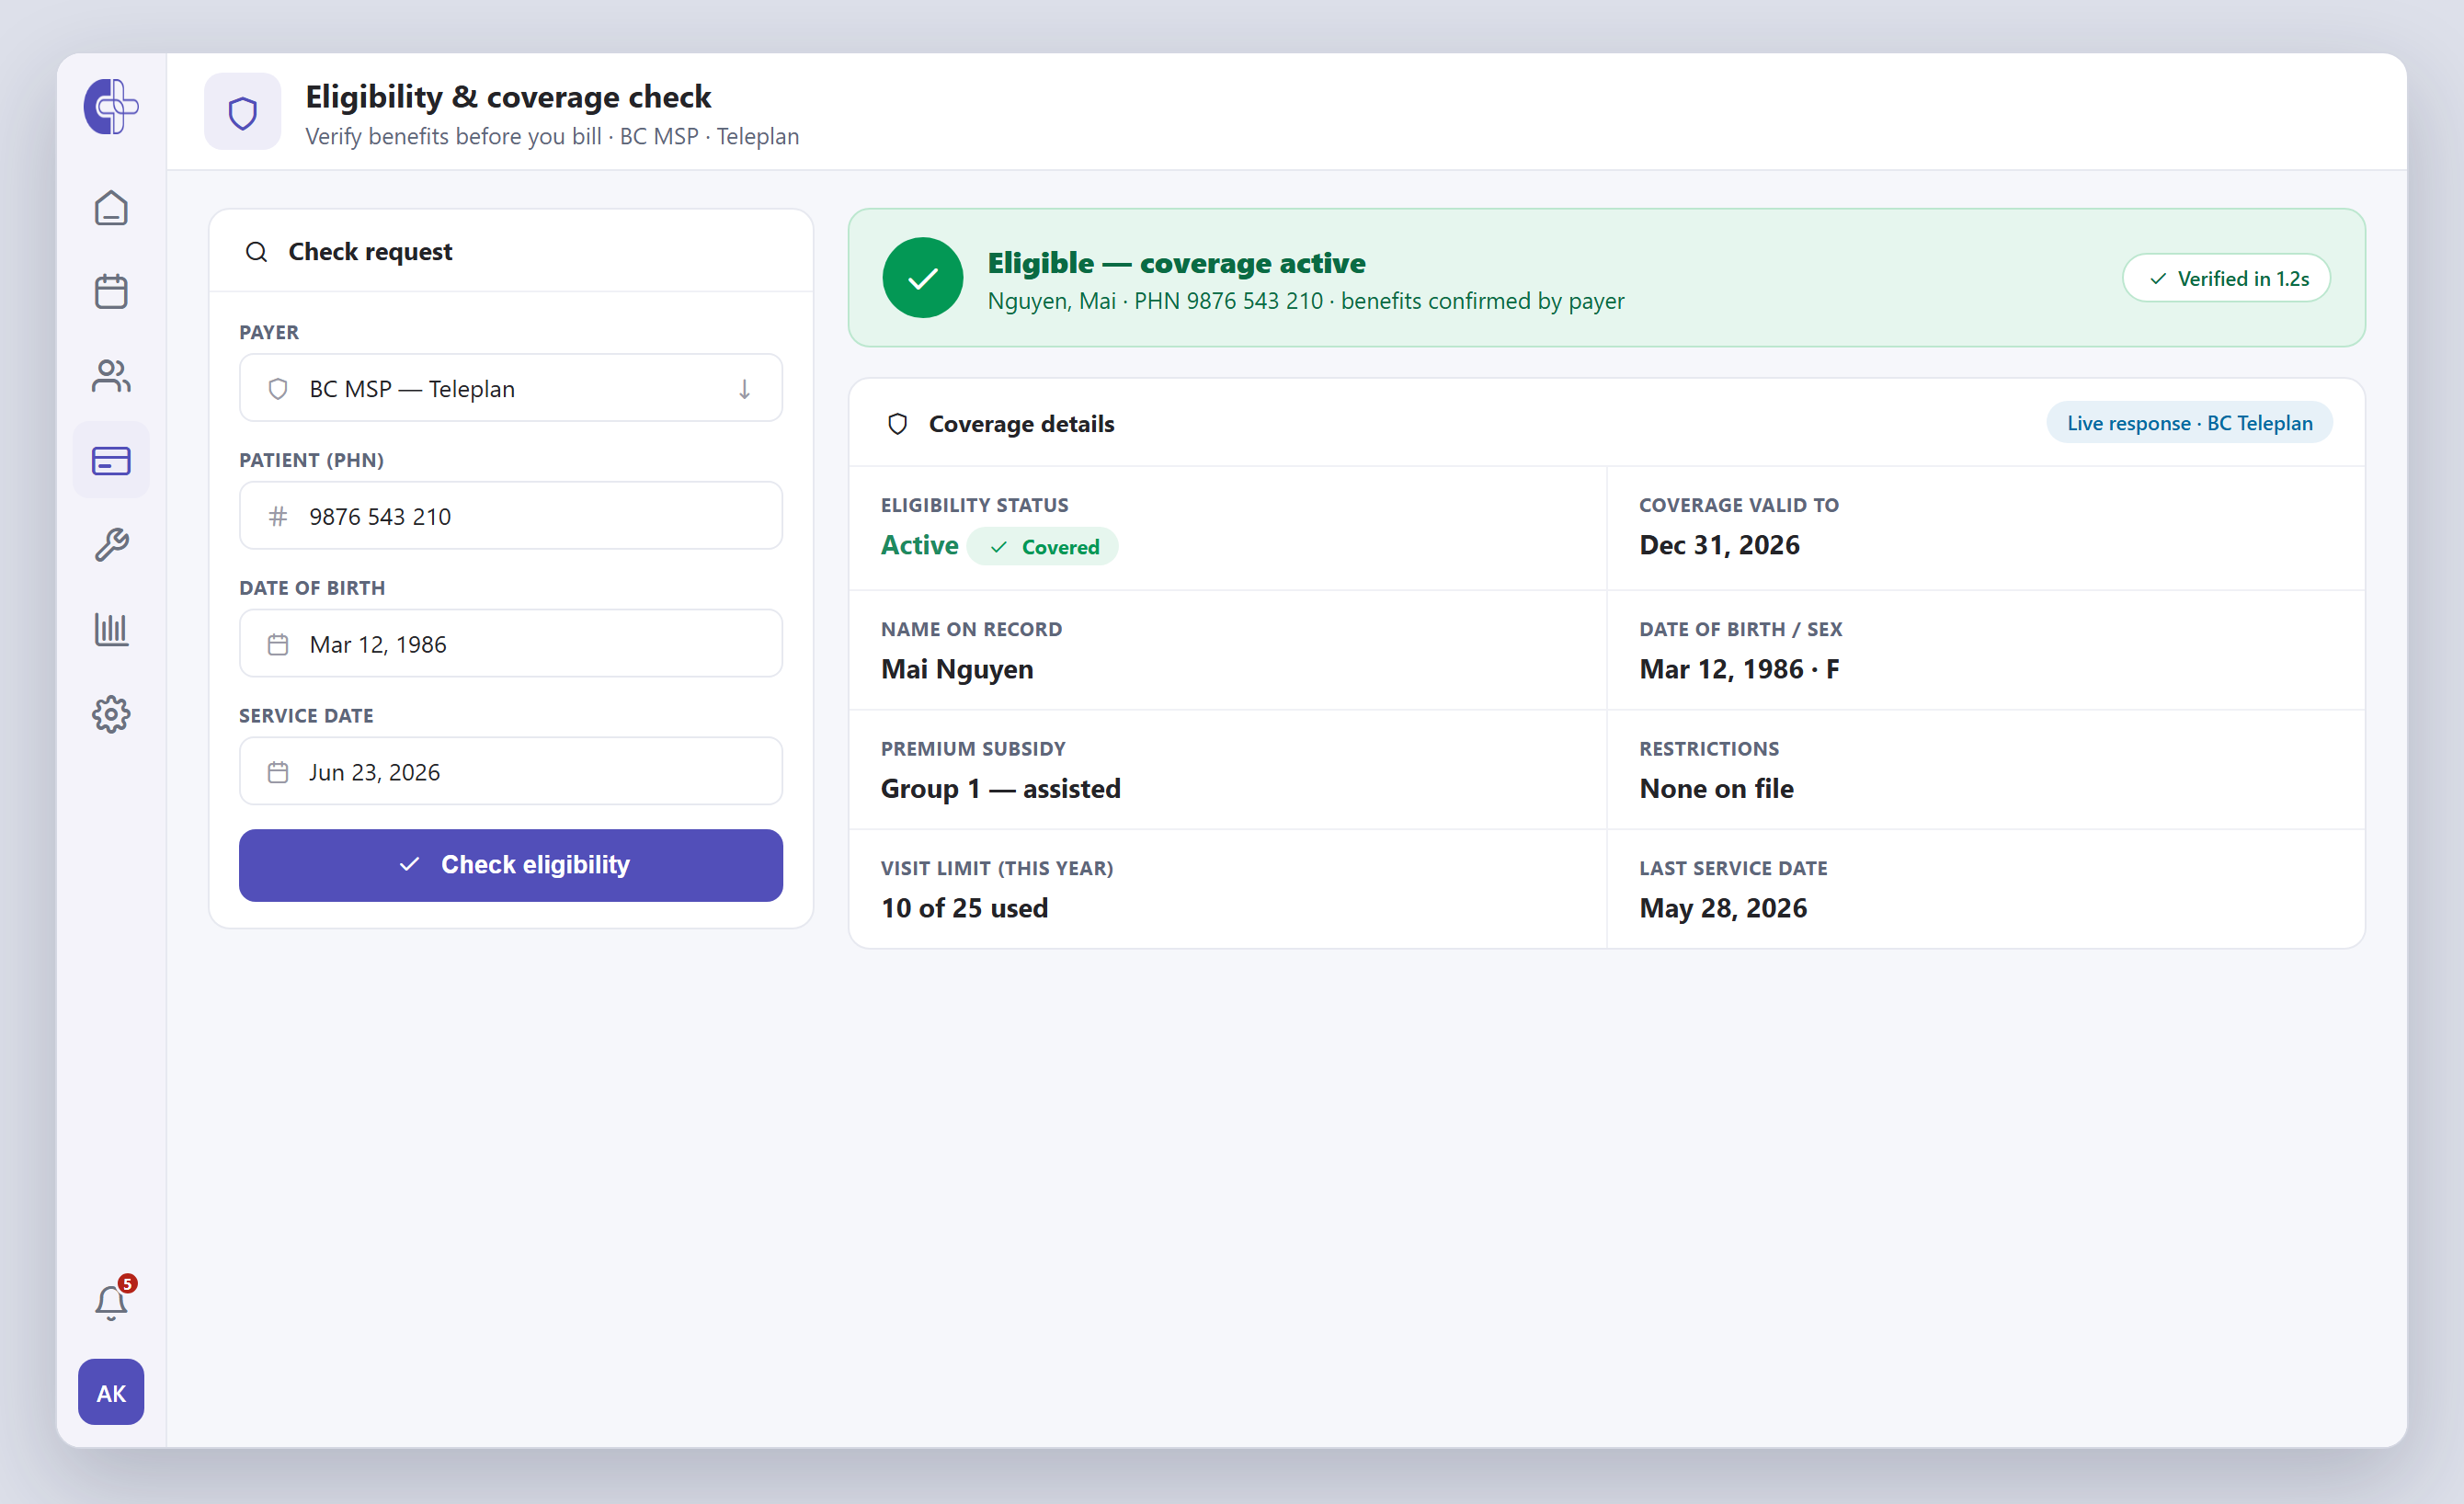This screenshot has width=2464, height=1504.
Task: Click the Check eligibility button
Action: pos(511,865)
